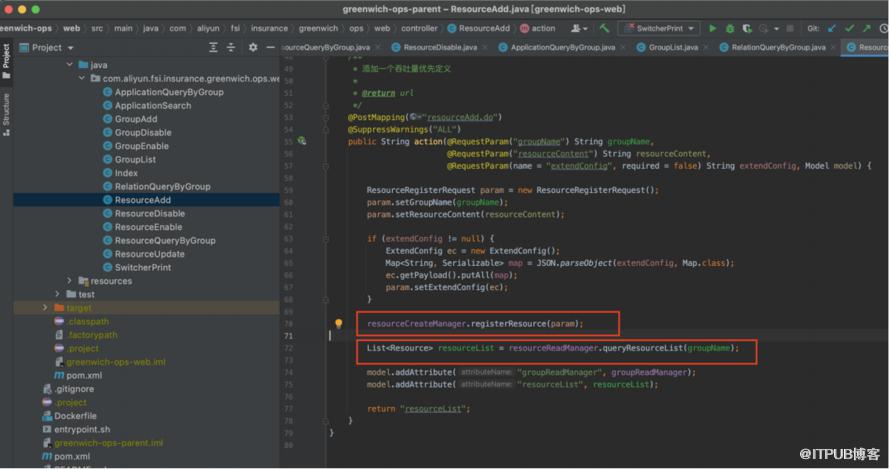
Task: Select RelationQueryByGroup in project tree
Action: coord(162,186)
